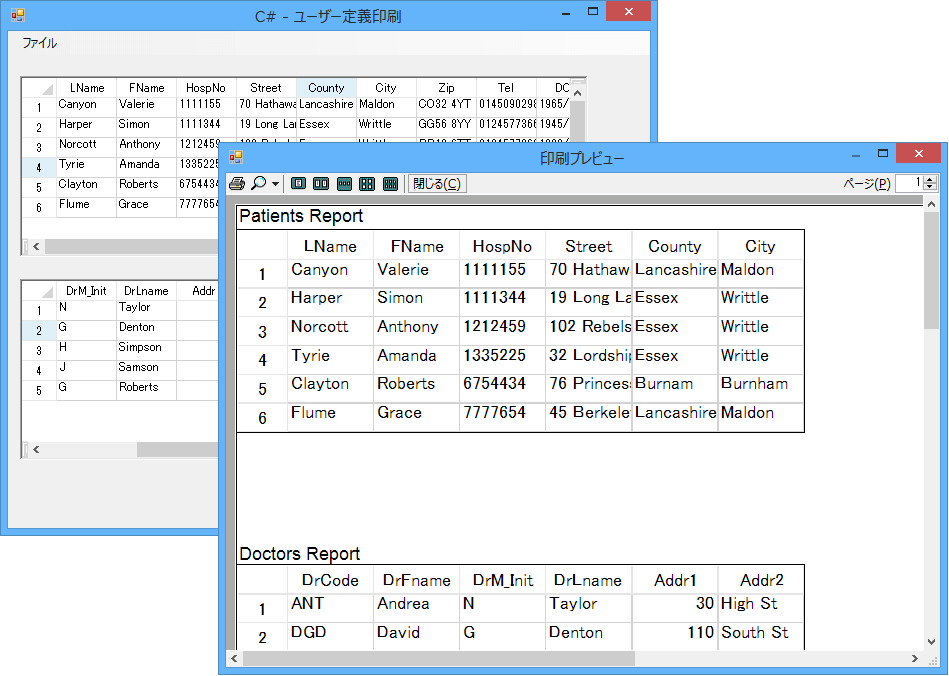Image resolution: width=949 pixels, height=676 pixels.
Task: Open the zoom dropdown arrow
Action: coord(275,184)
